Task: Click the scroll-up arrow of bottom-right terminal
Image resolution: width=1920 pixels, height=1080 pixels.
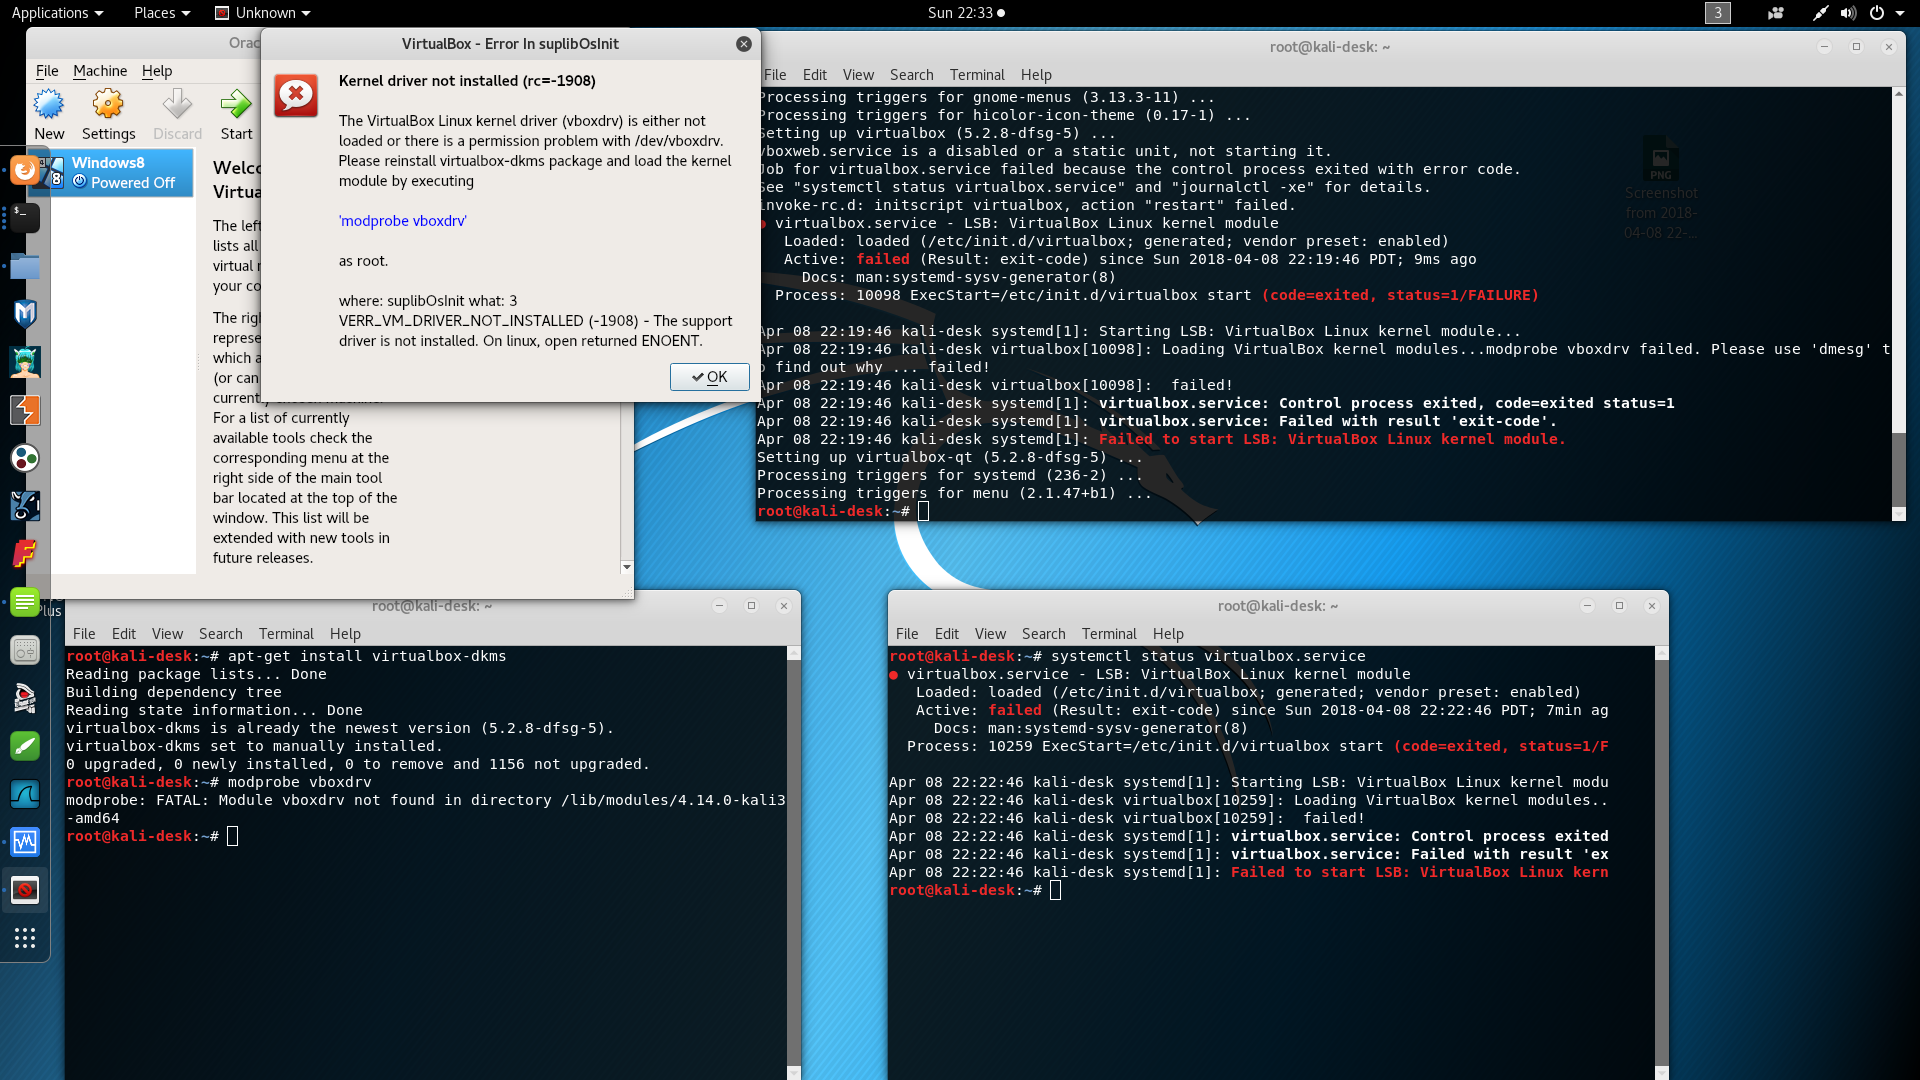Action: coord(1662,653)
